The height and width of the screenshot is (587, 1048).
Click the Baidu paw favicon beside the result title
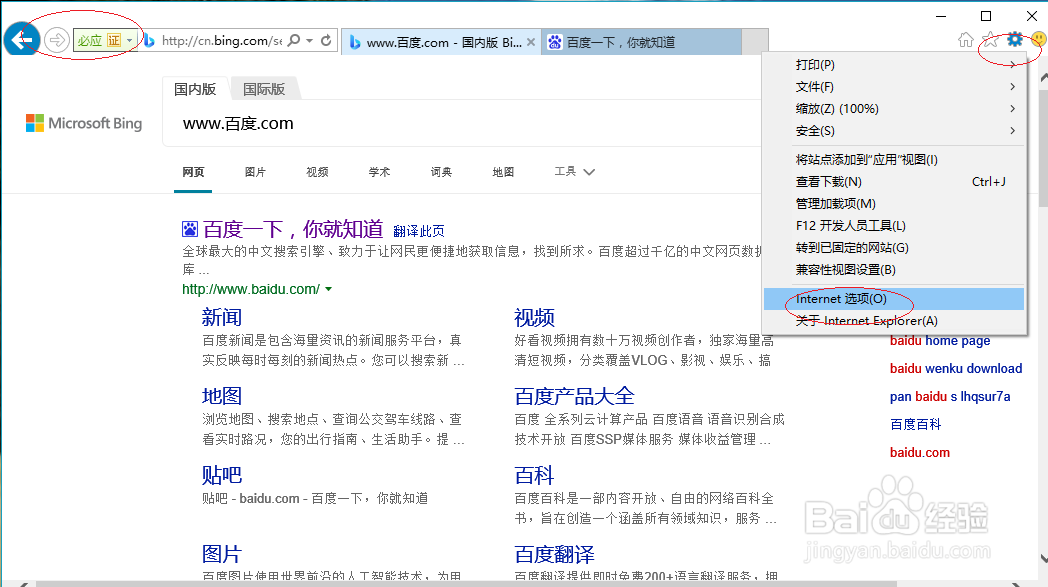pos(190,229)
